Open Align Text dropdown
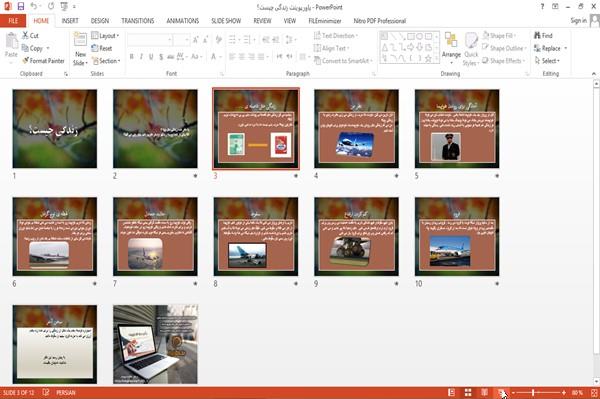The width and height of the screenshot is (600, 399). [x=331, y=48]
